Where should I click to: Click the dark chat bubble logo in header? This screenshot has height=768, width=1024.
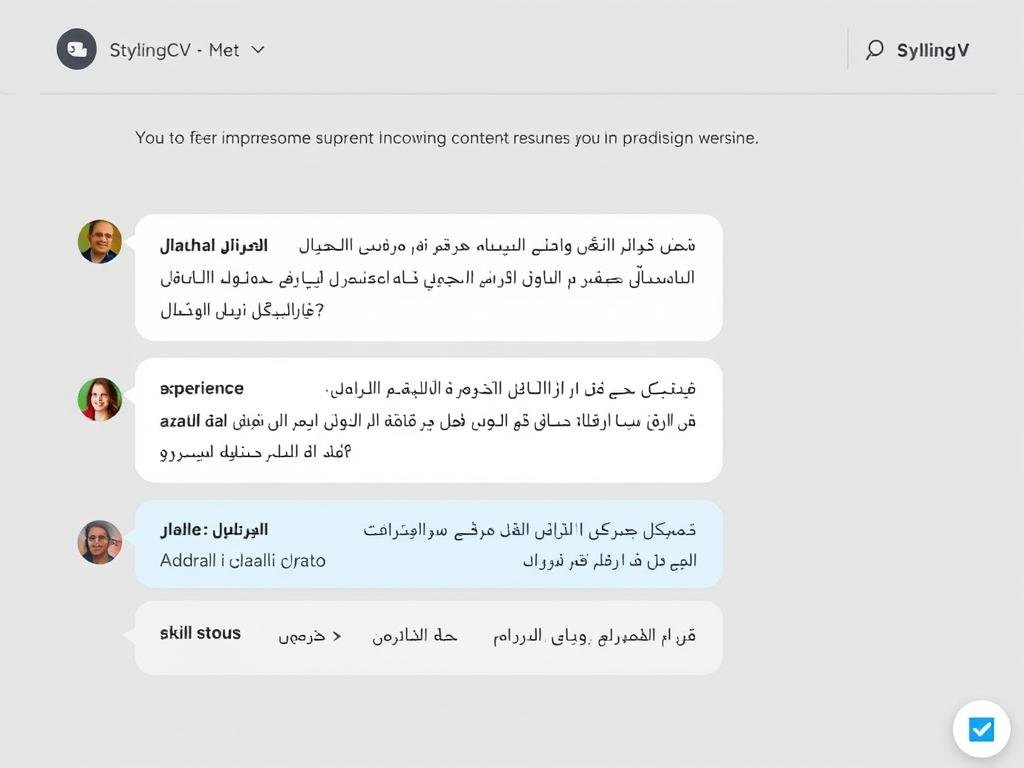pos(75,49)
